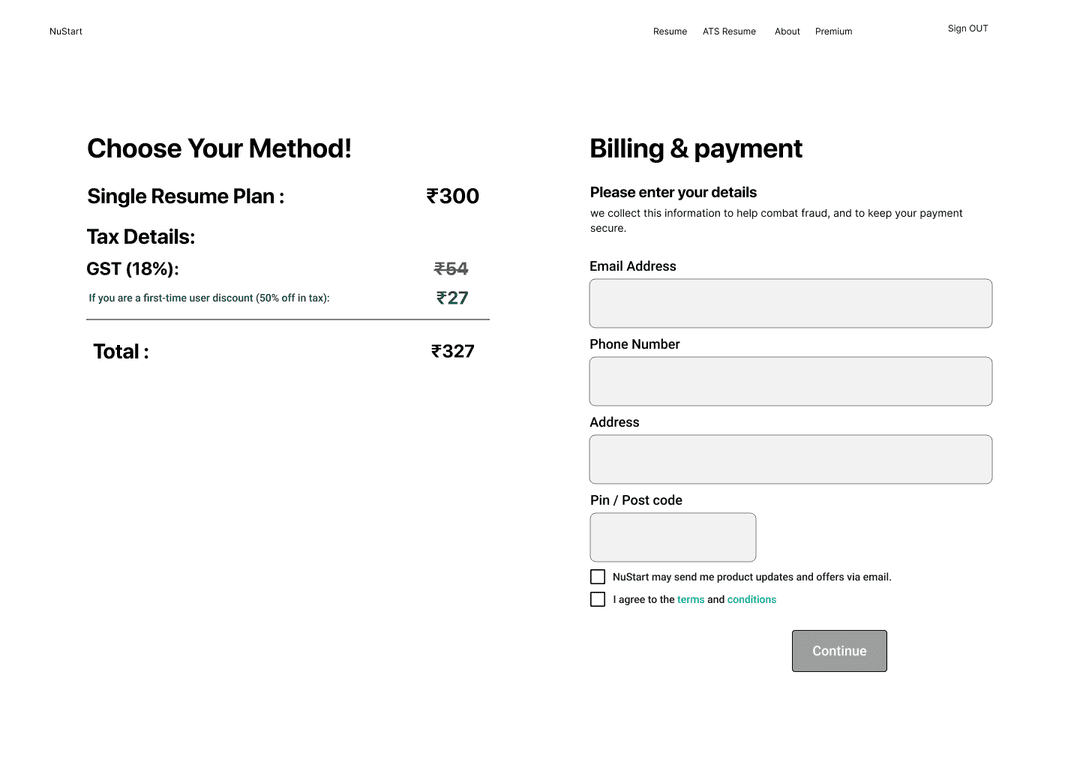Select the Address text box
The width and height of the screenshot is (1080, 768).
click(x=791, y=459)
